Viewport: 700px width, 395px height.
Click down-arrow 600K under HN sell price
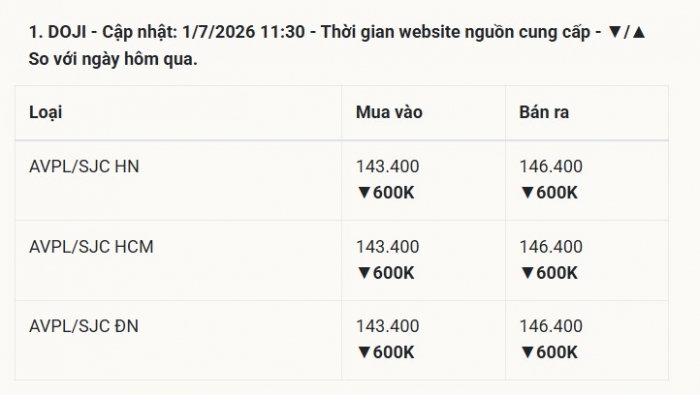tap(549, 193)
